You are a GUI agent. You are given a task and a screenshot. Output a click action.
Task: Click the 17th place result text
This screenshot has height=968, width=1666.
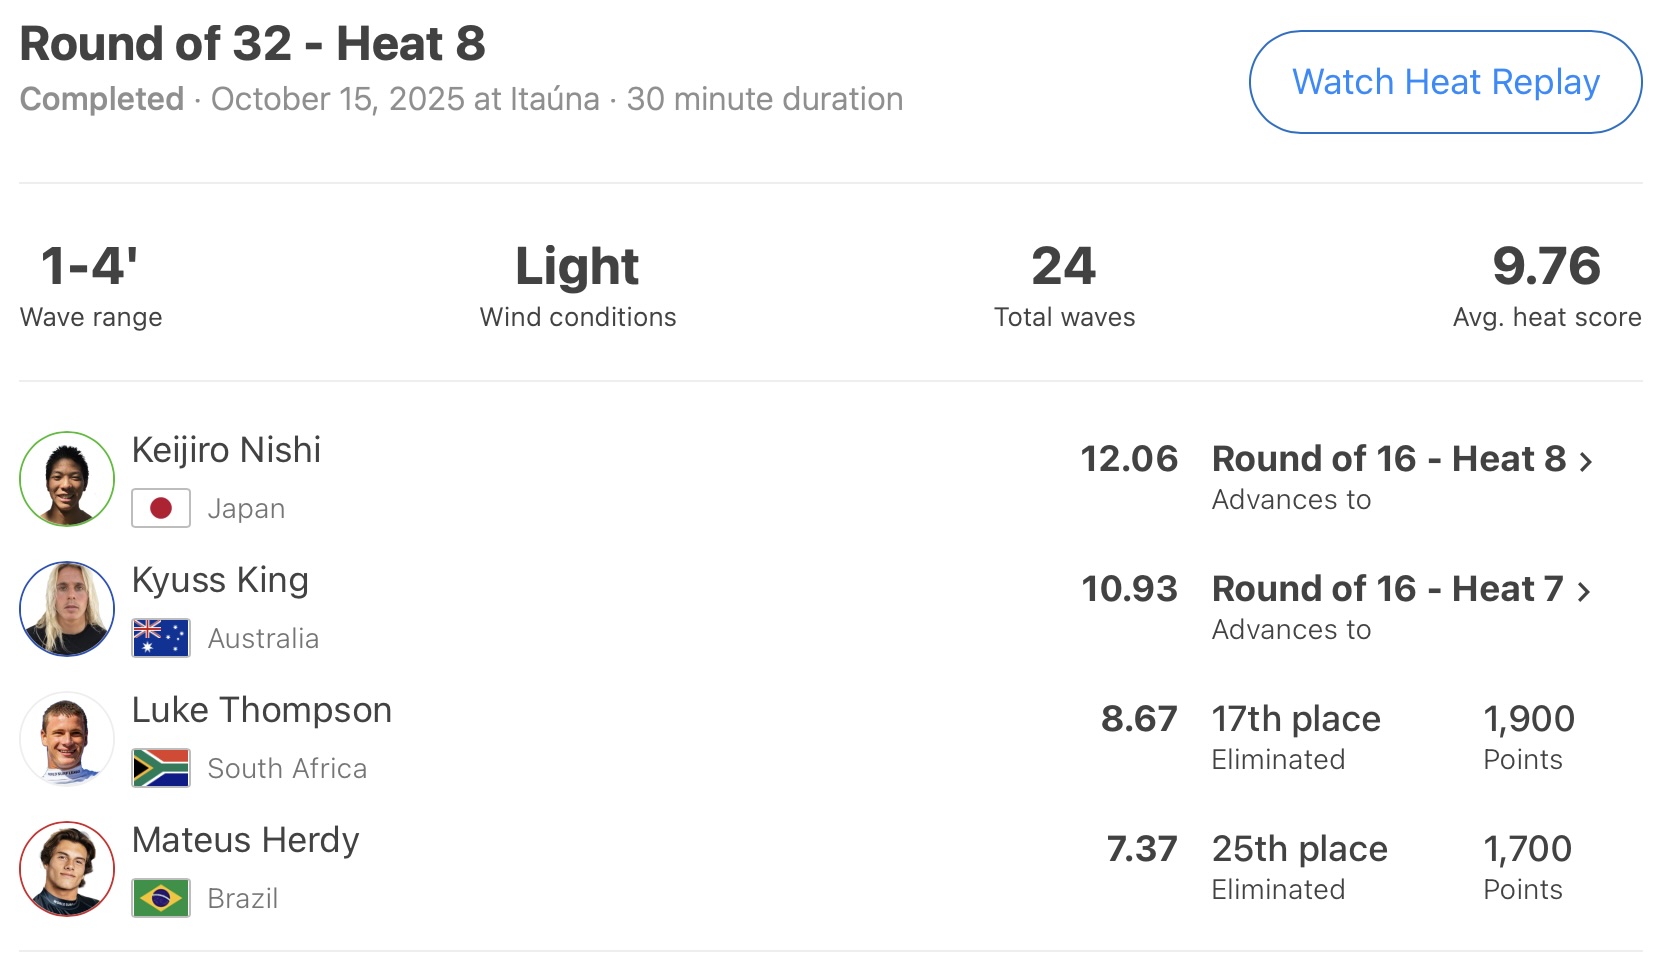click(x=1296, y=719)
